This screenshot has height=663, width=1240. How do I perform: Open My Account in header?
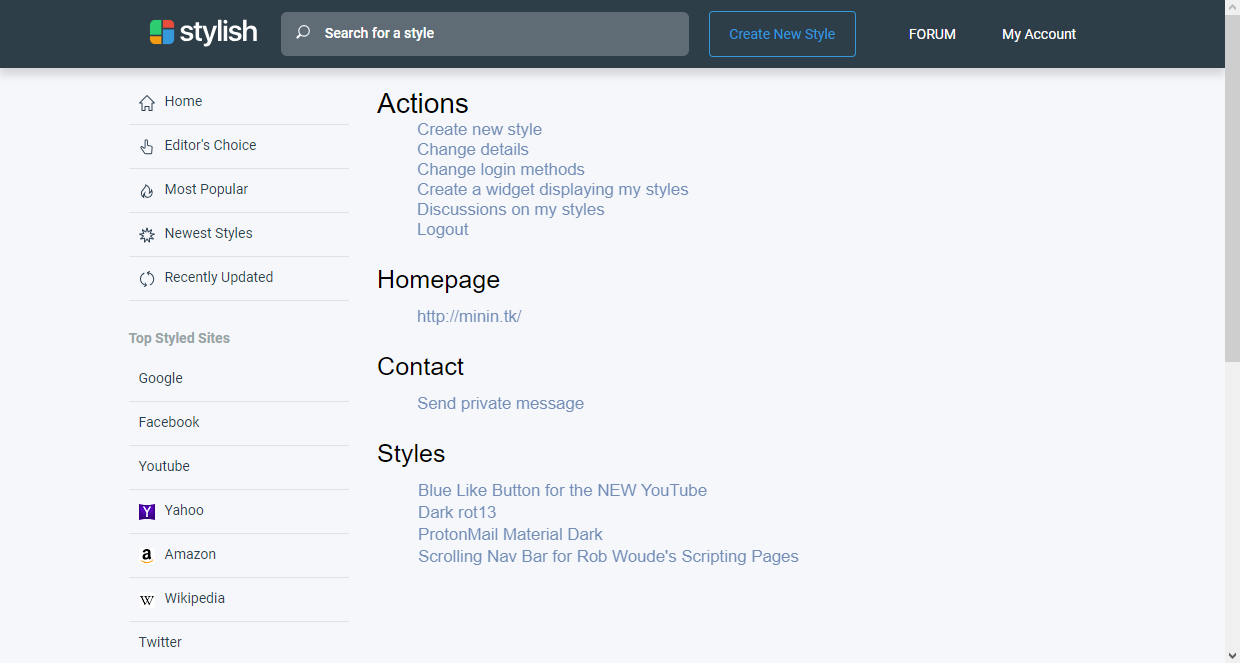click(1039, 34)
